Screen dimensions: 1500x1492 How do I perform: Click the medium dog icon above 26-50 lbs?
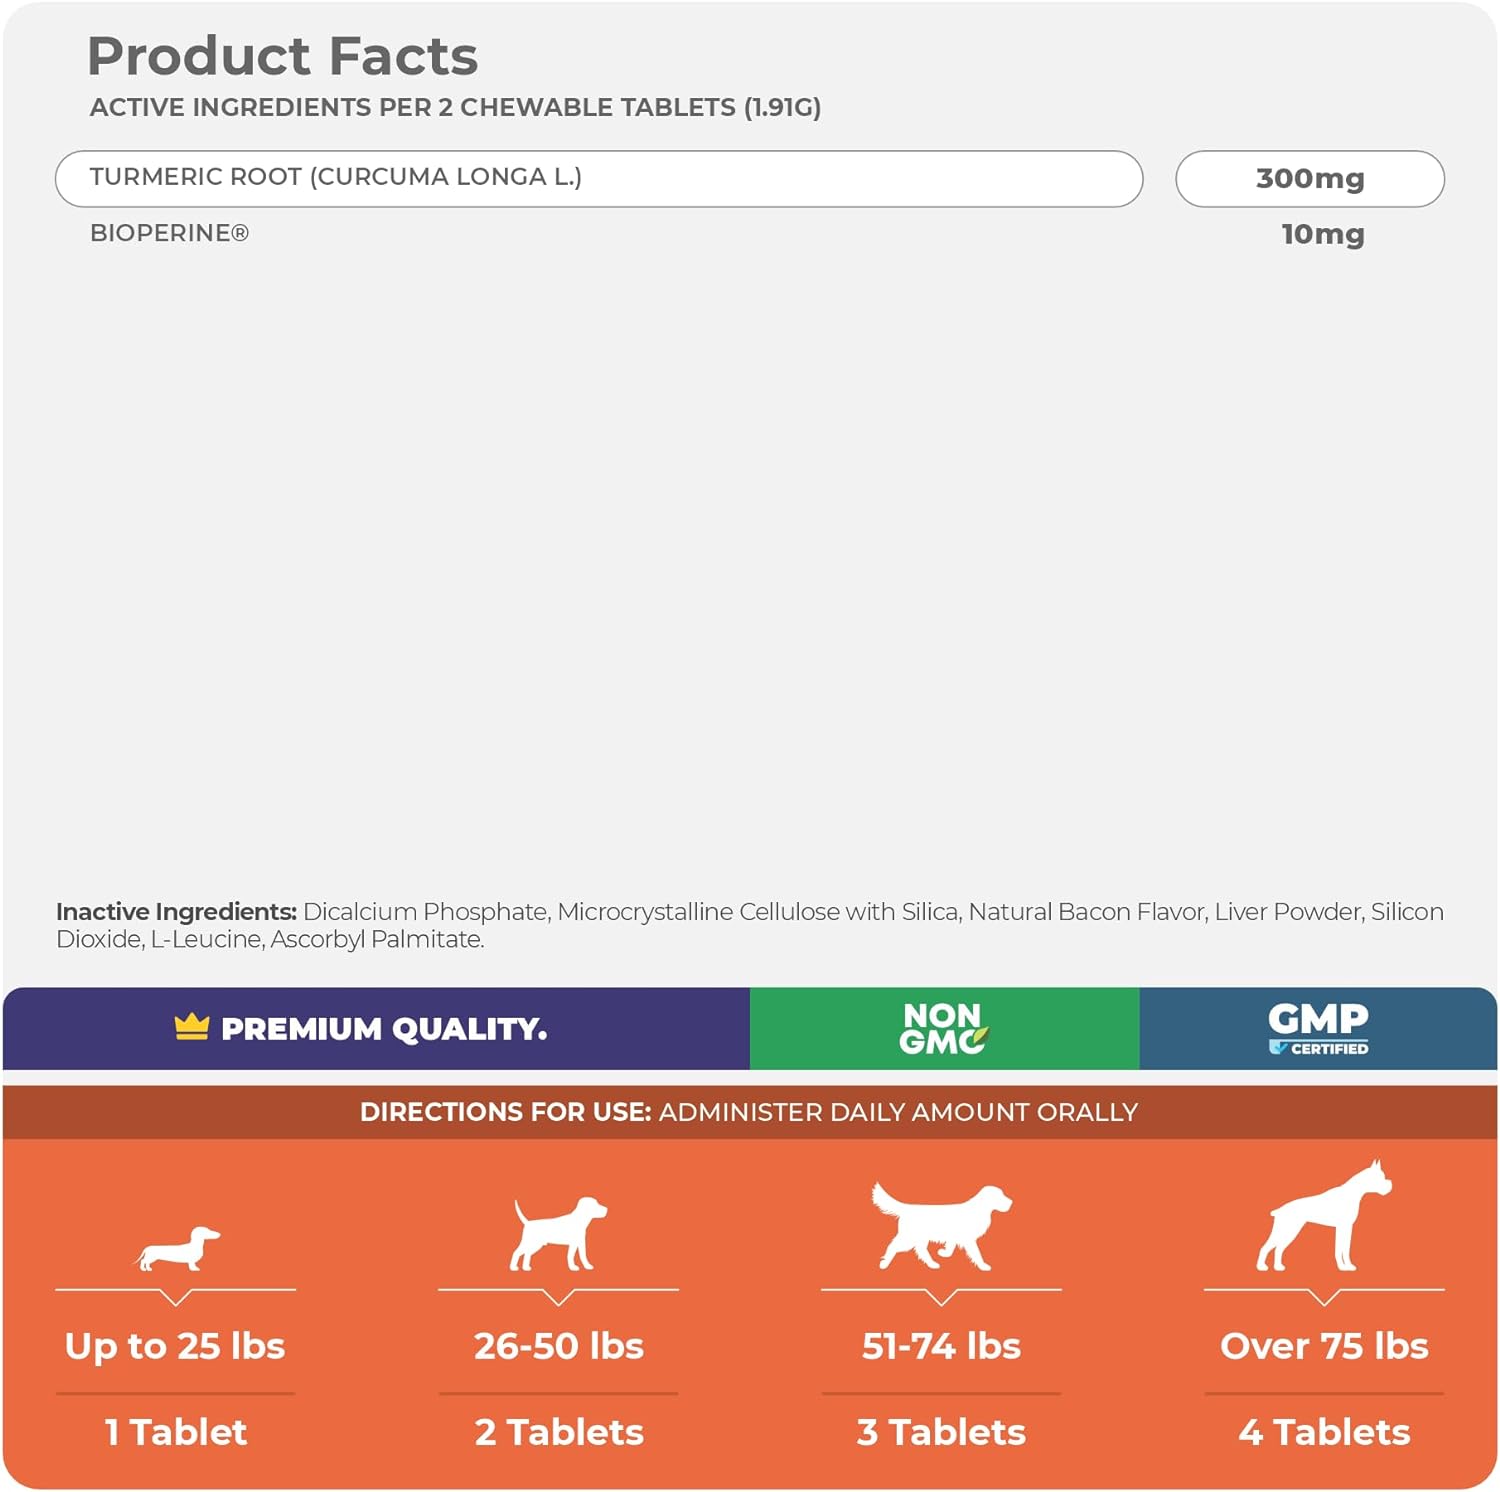tap(558, 1234)
